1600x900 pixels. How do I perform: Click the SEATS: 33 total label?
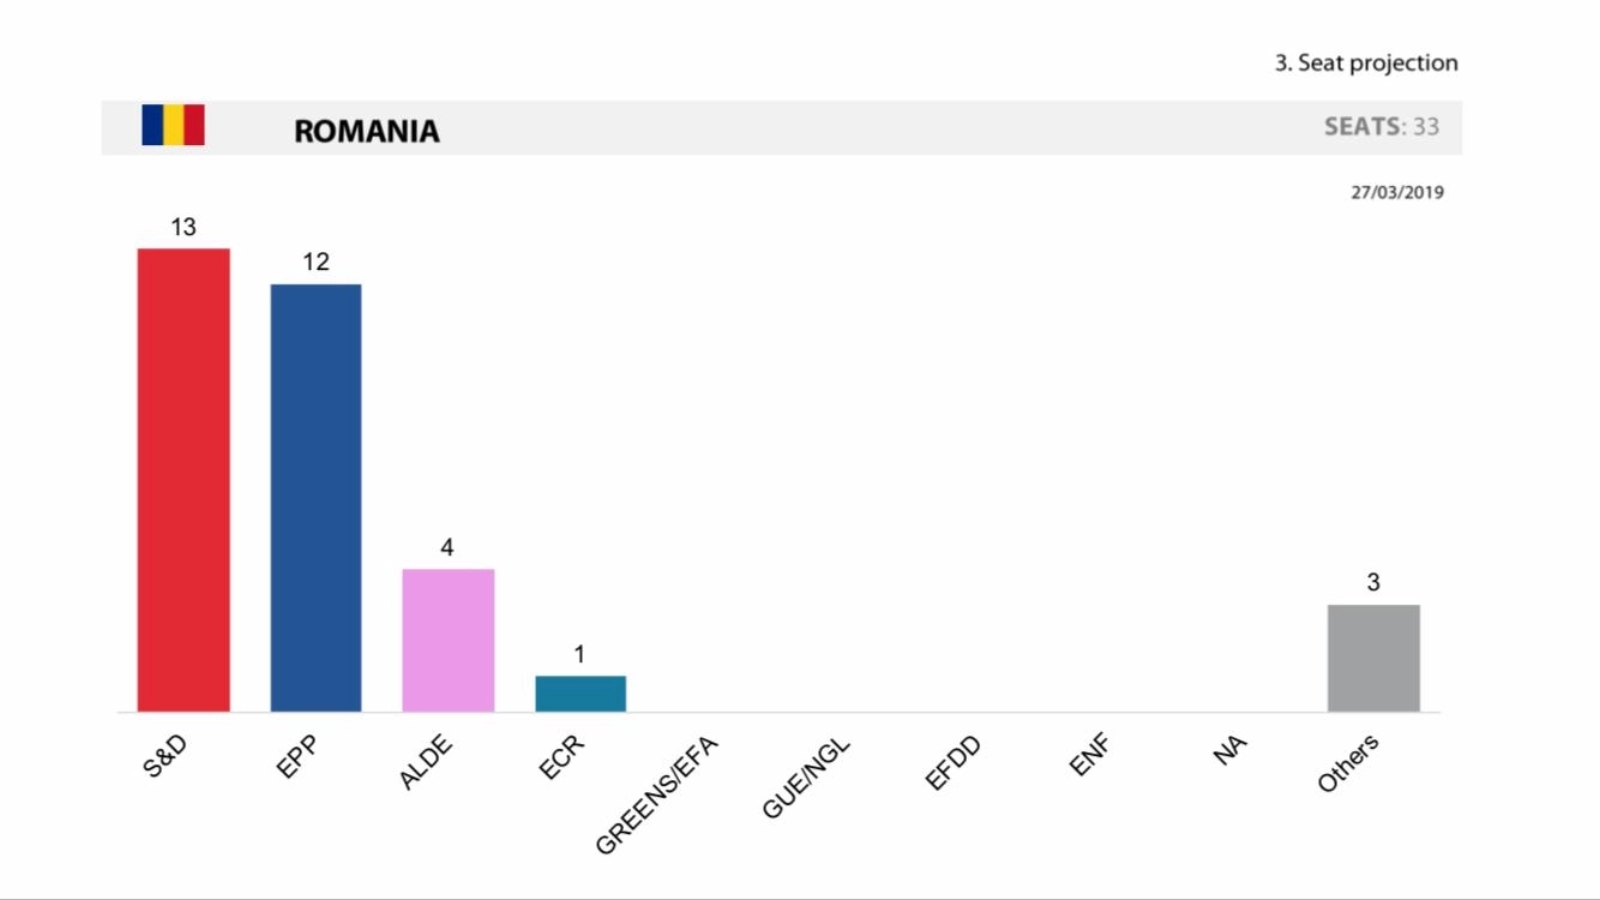pyautogui.click(x=1381, y=127)
